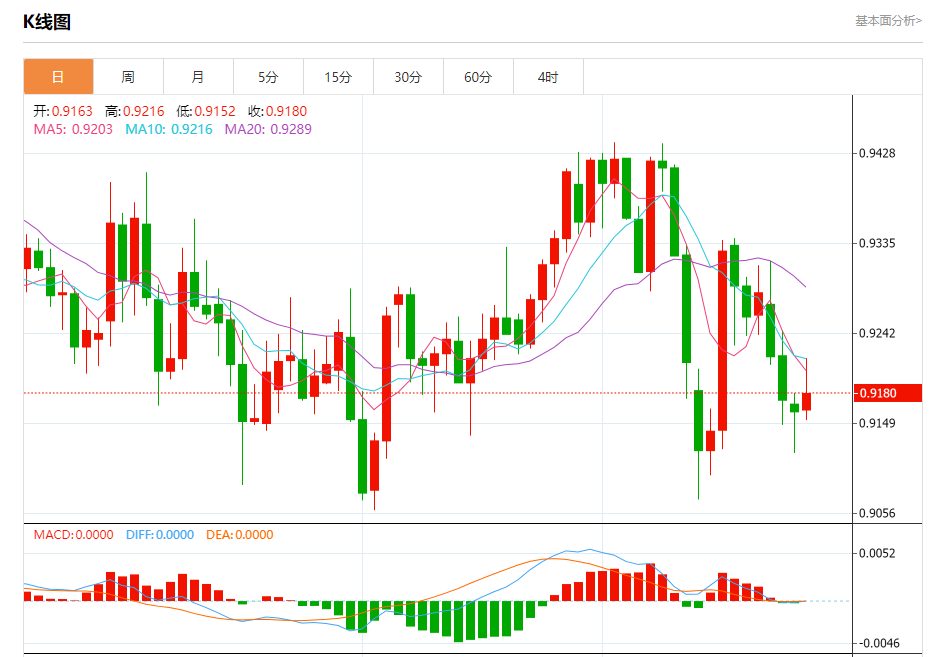This screenshot has height=657, width=936.
Task: Click the MACD:0.0000 indicator label
Action: point(73,535)
